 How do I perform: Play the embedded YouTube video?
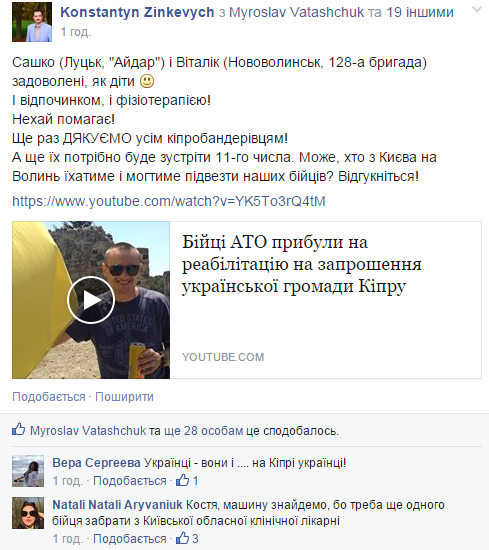click(91, 300)
